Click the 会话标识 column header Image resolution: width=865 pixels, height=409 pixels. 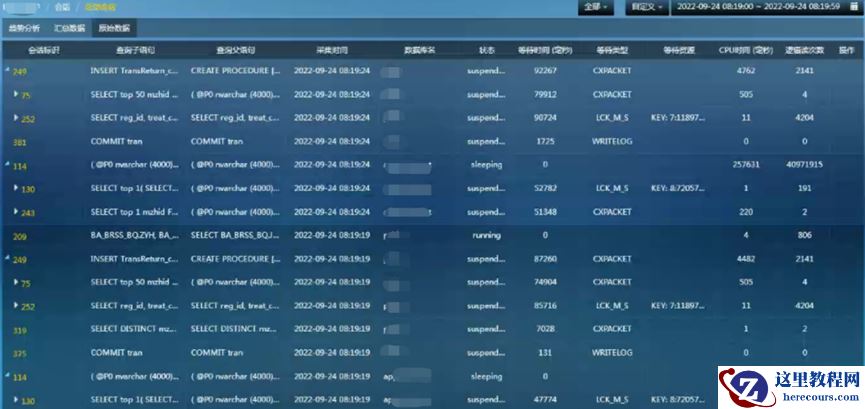[x=44, y=50]
